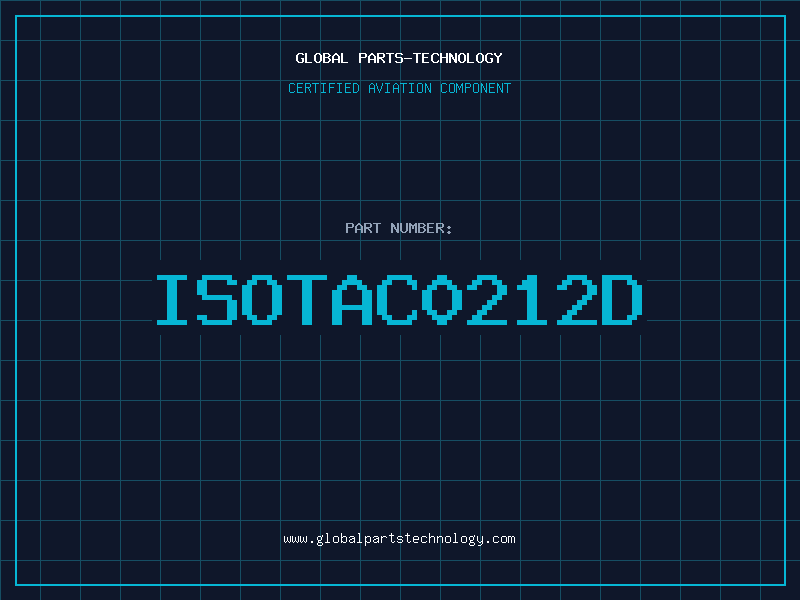This screenshot has height=600, width=800.
Task: Open the www.globalpartstechnology.com link
Action: [x=399, y=539]
